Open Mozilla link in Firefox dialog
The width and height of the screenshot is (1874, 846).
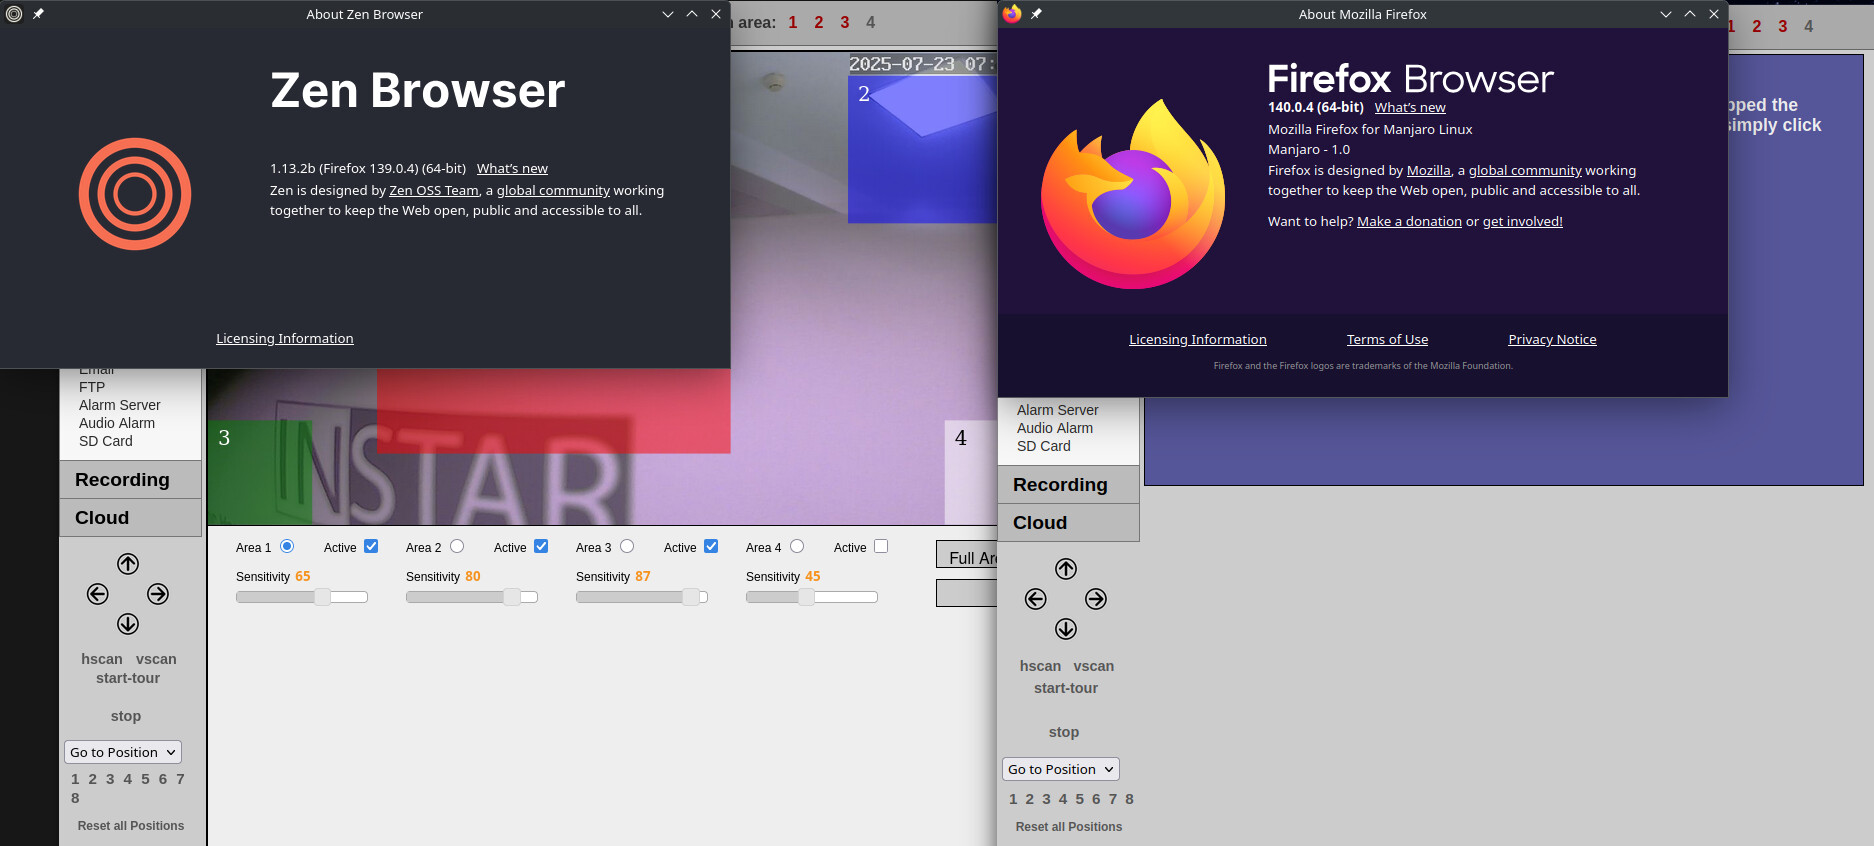(1428, 171)
